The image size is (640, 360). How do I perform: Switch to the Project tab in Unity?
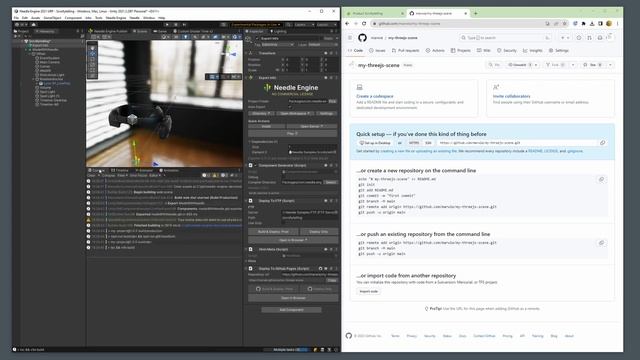(21, 31)
